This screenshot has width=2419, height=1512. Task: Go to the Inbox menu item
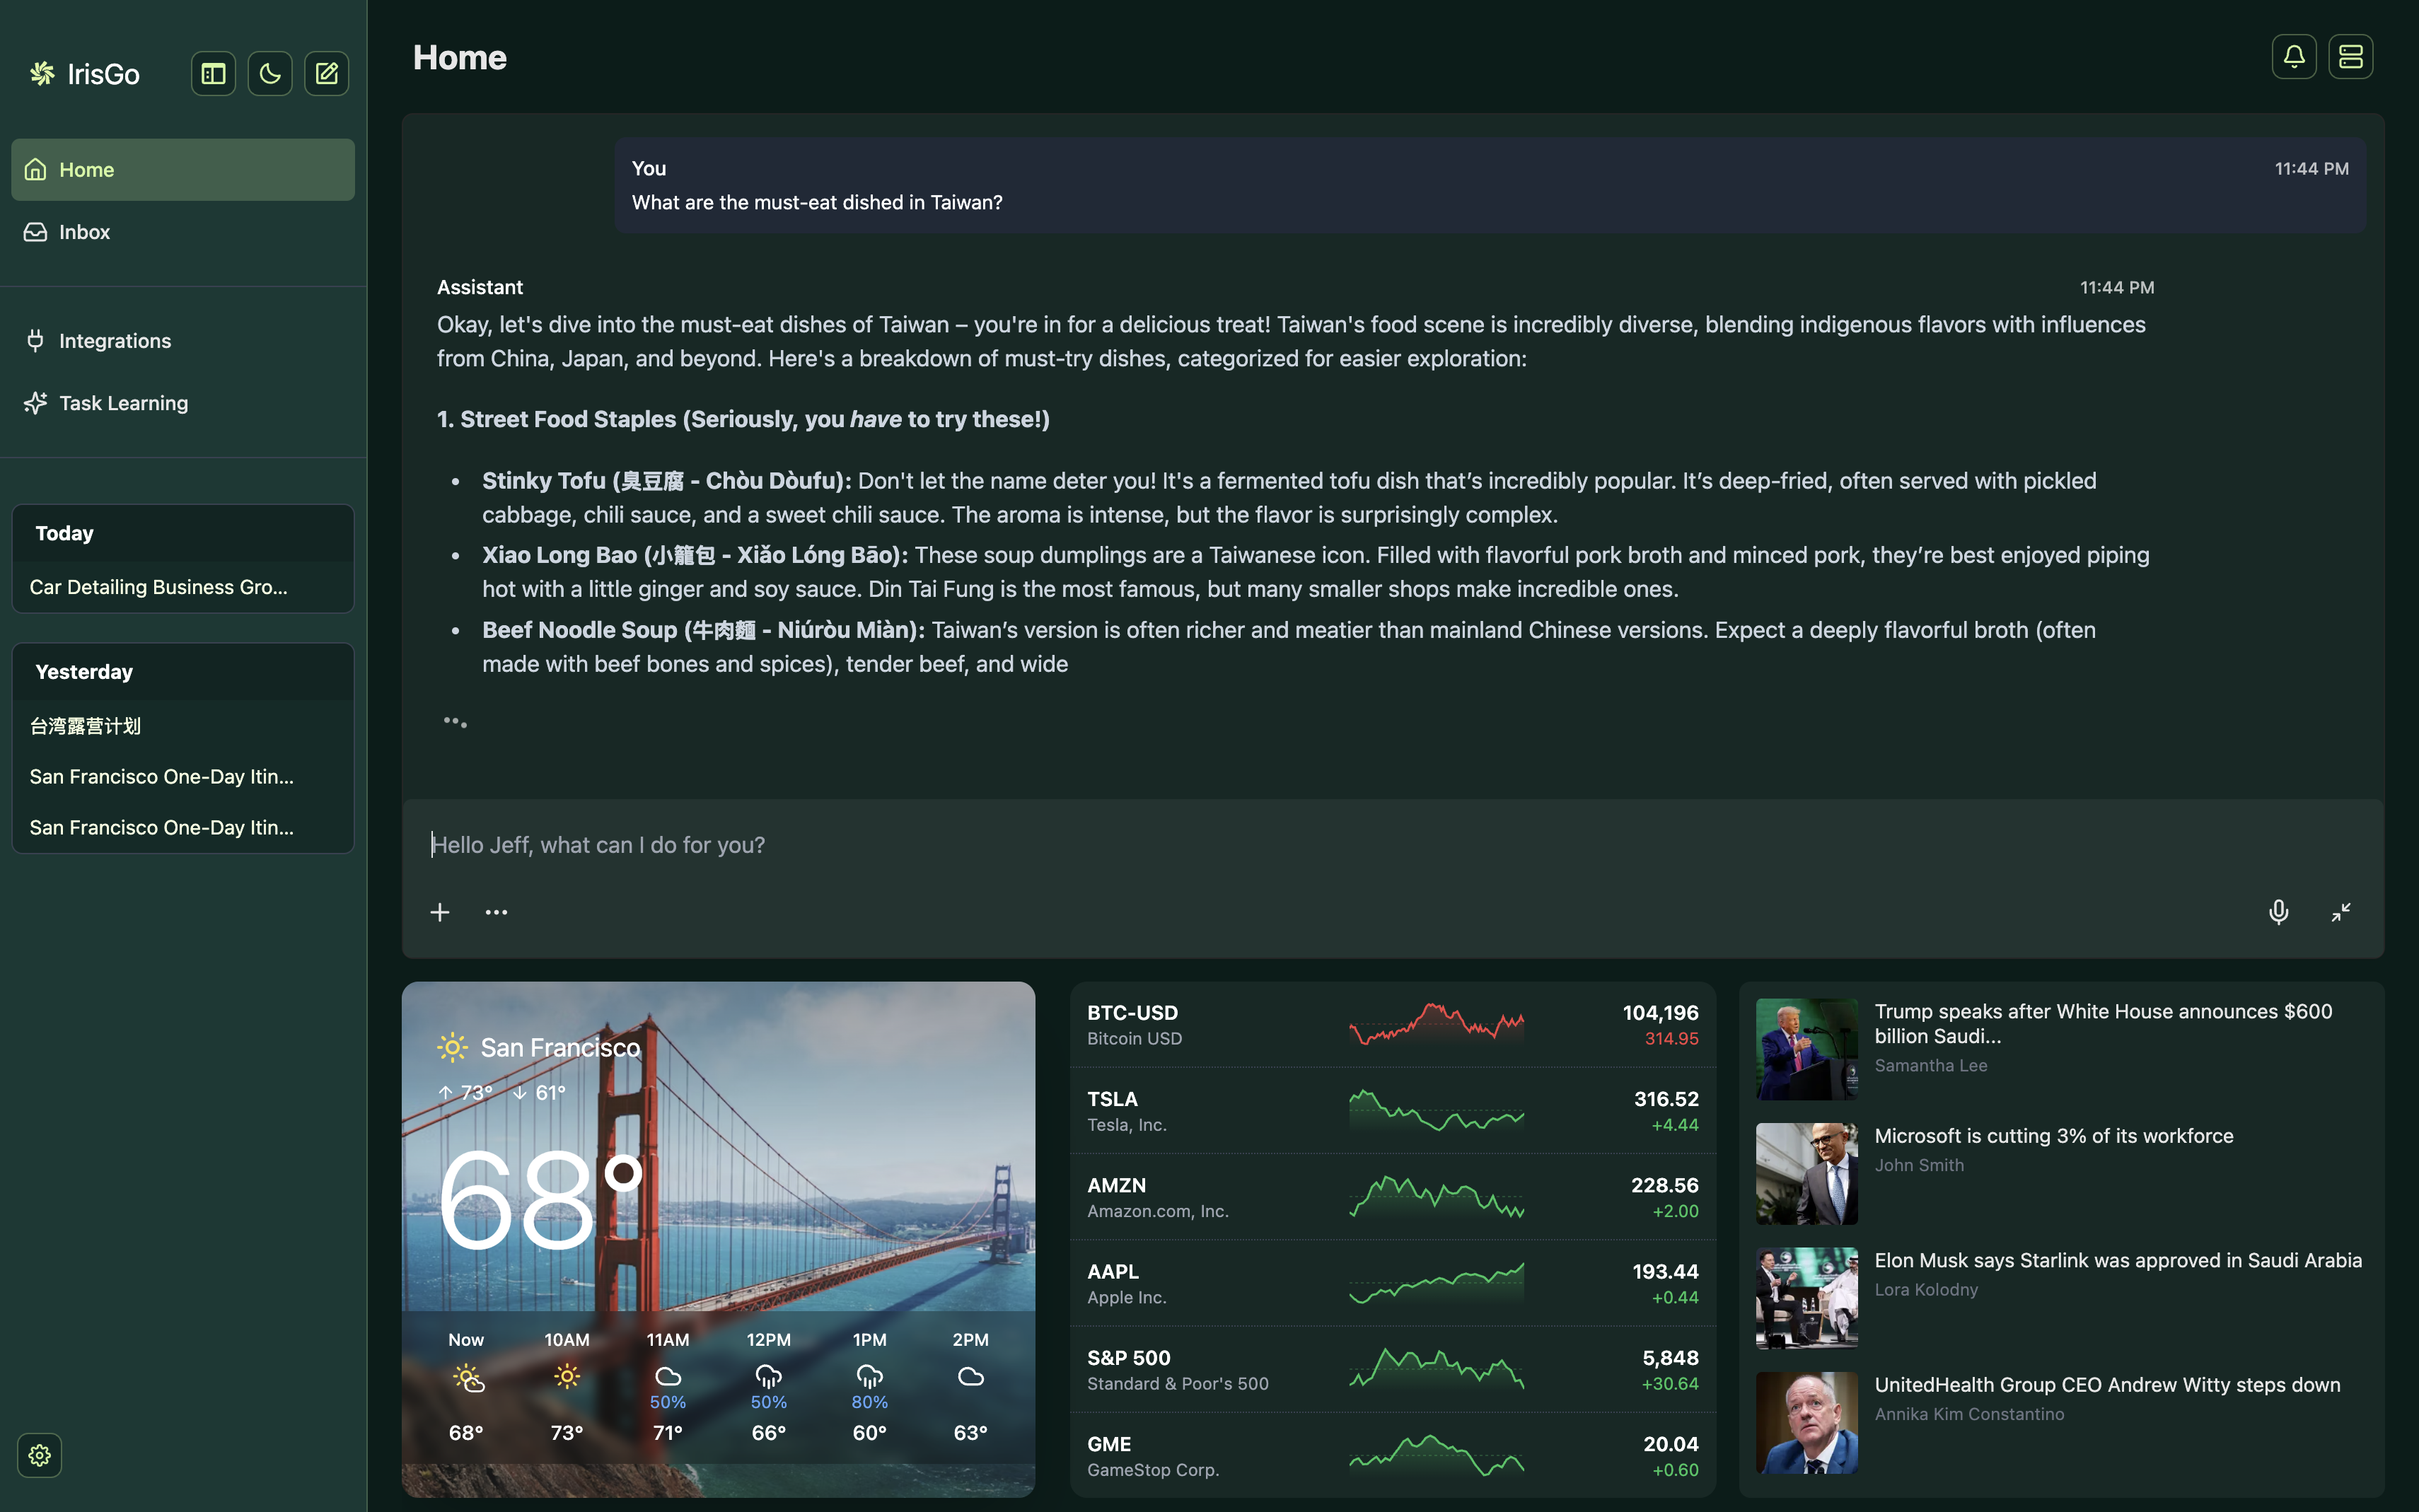(84, 232)
